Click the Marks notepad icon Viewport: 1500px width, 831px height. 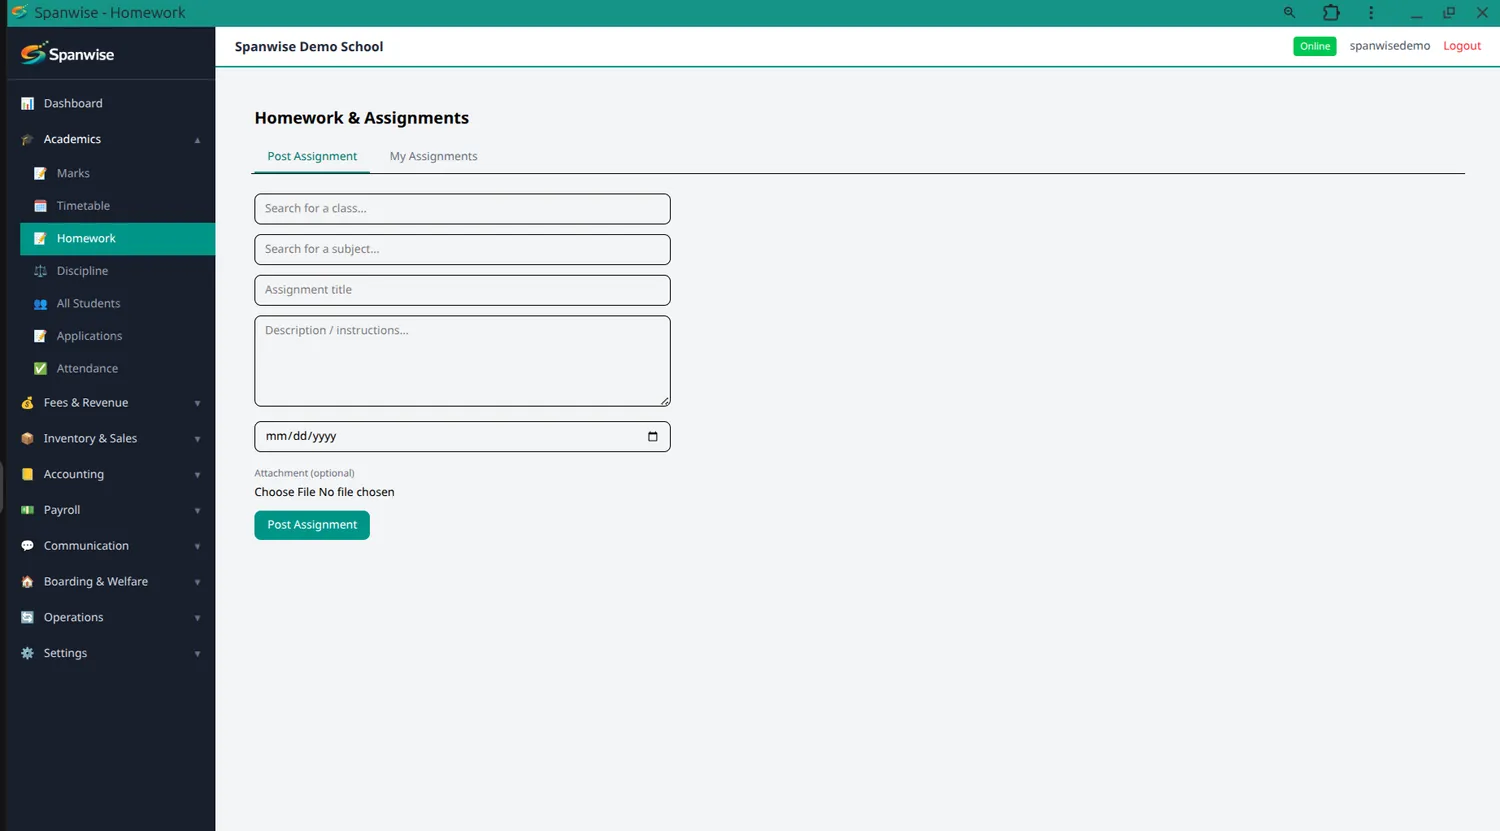[40, 174]
